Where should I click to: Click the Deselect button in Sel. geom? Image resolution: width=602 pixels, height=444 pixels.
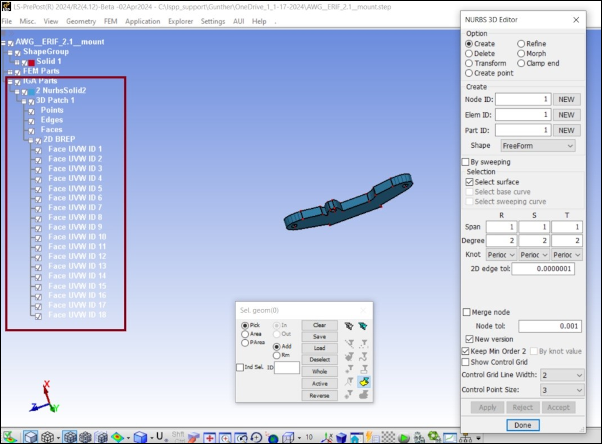(319, 359)
